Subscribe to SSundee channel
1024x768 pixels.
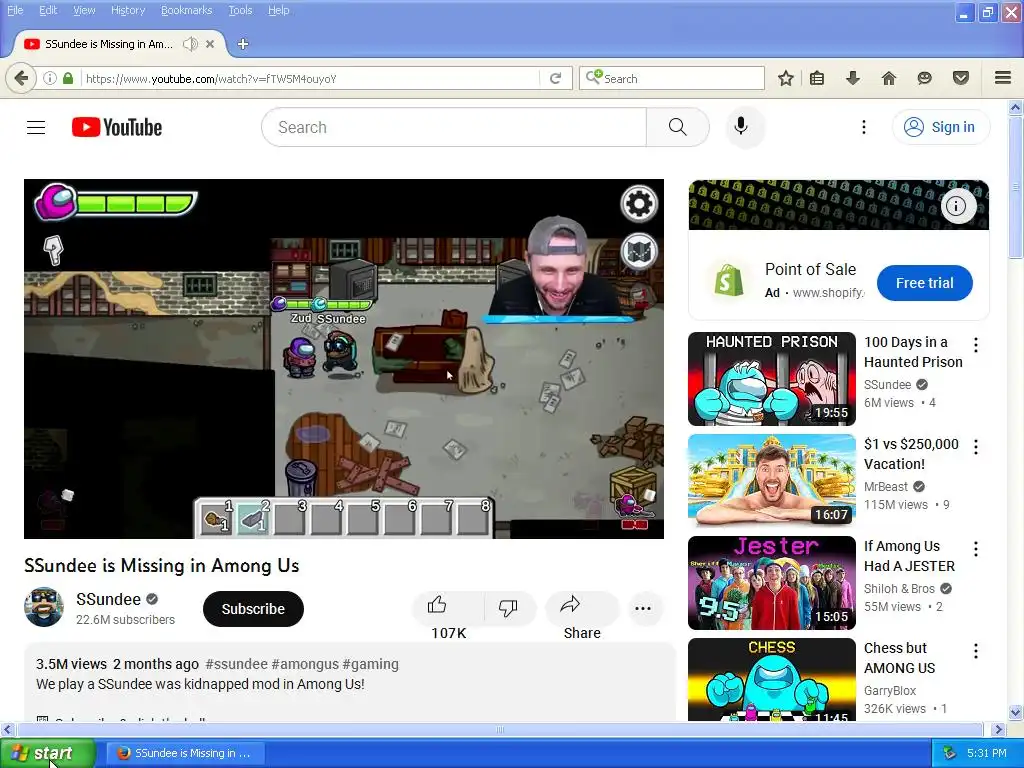253,609
